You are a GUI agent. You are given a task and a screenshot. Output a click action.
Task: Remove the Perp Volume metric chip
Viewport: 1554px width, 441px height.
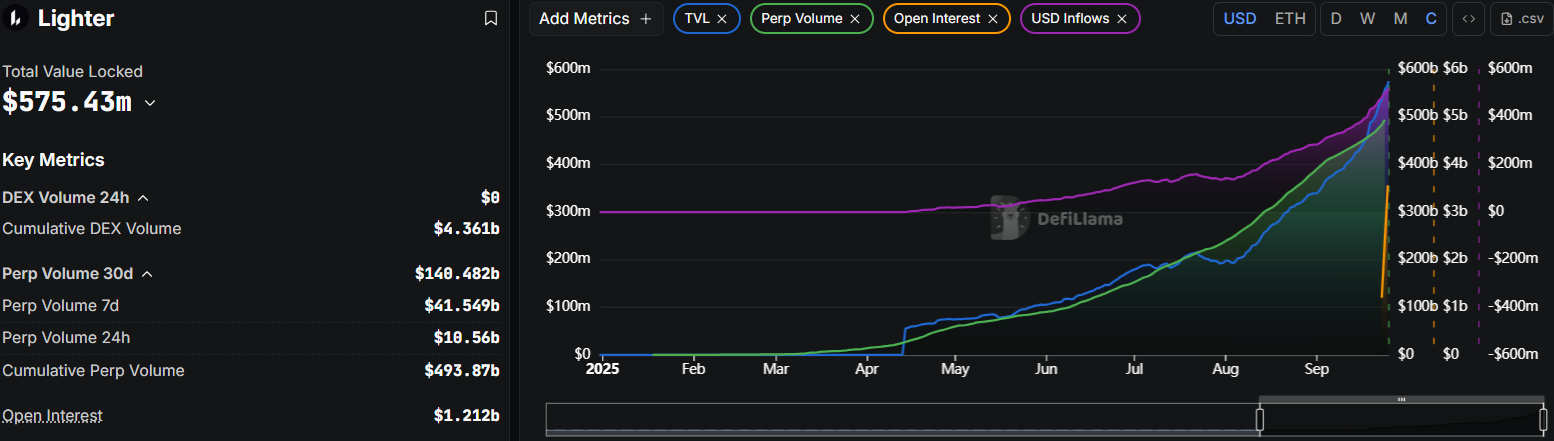pos(855,19)
